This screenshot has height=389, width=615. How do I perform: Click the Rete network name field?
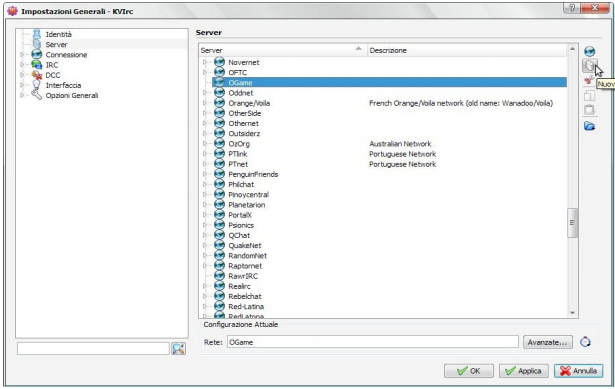pos(373,342)
